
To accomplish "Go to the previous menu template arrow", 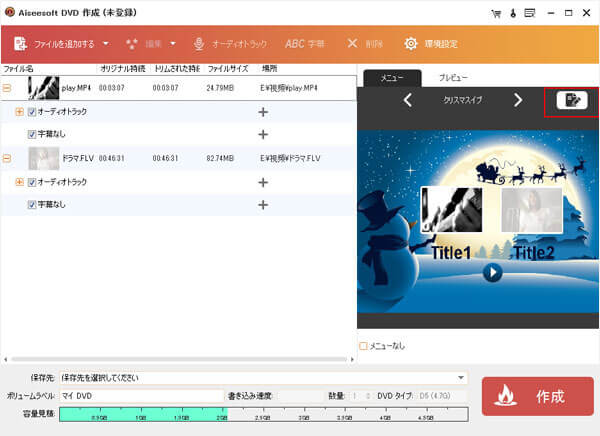I will pos(408,100).
